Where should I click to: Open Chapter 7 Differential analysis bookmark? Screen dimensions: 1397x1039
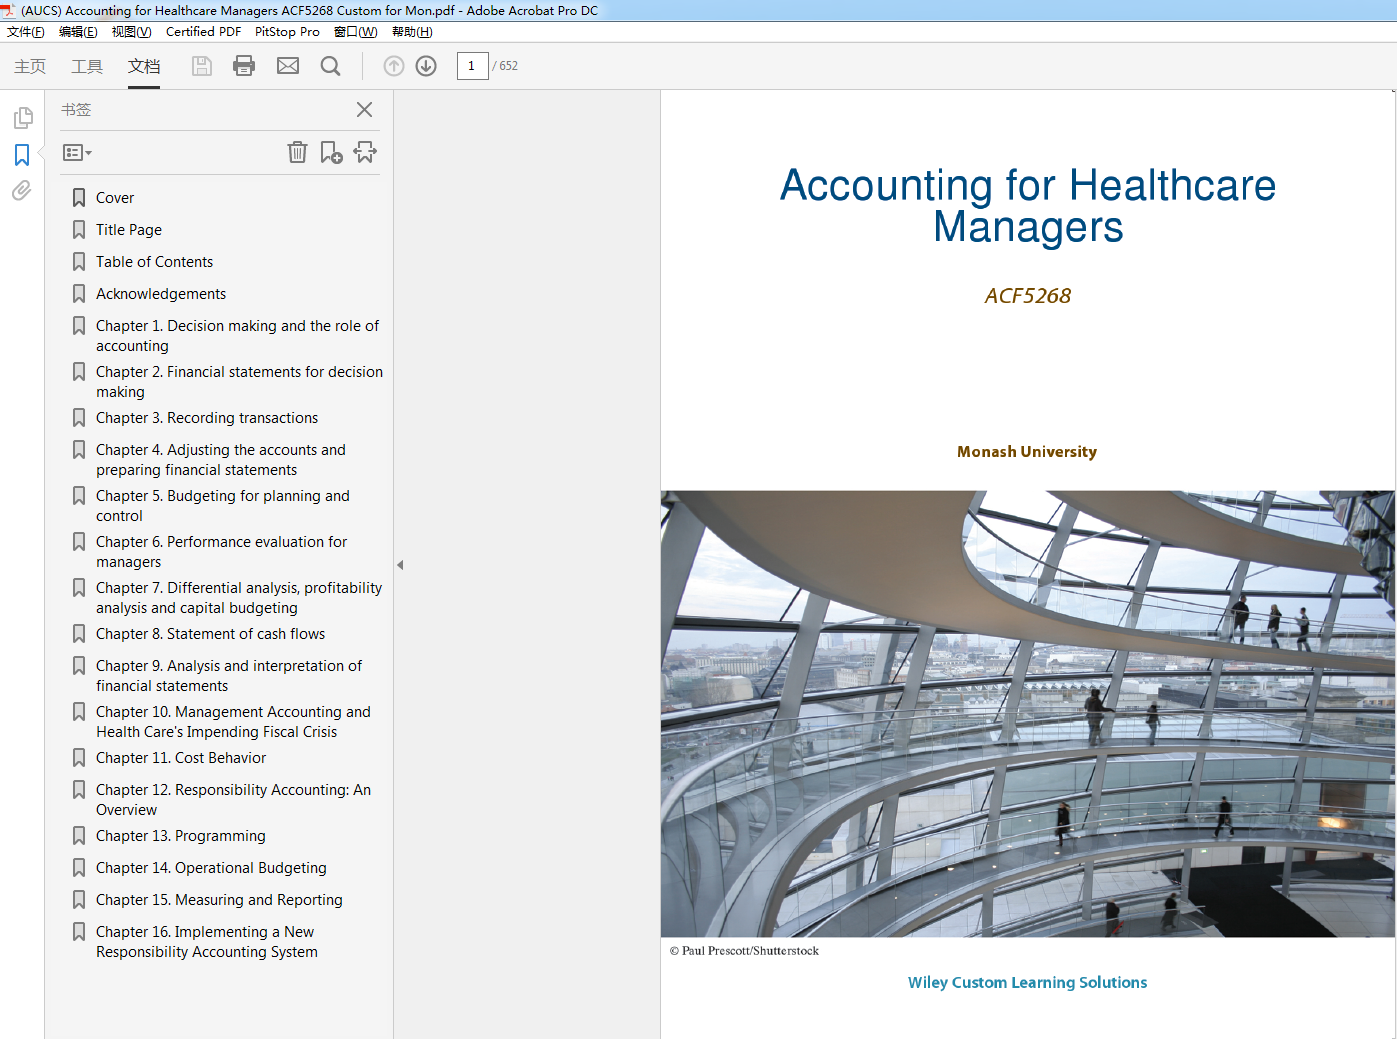[239, 598]
